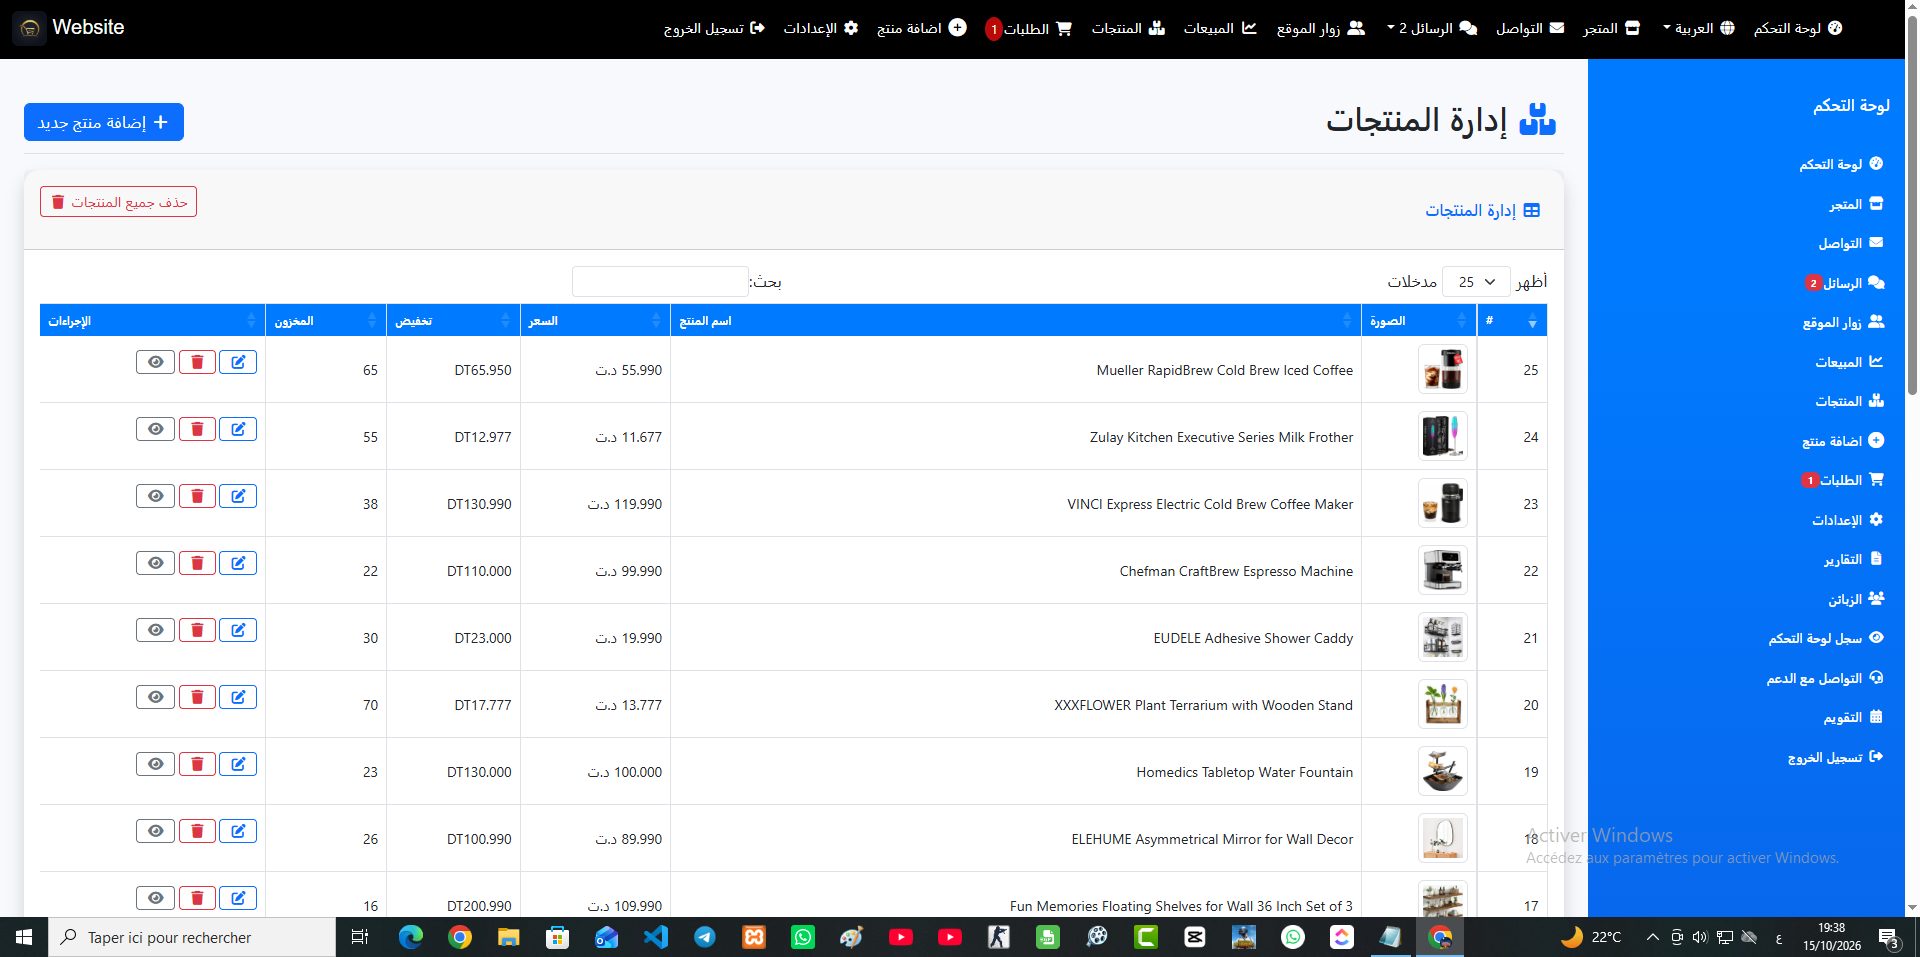Open زوار الموقع in the top navbar

pos(1321,28)
